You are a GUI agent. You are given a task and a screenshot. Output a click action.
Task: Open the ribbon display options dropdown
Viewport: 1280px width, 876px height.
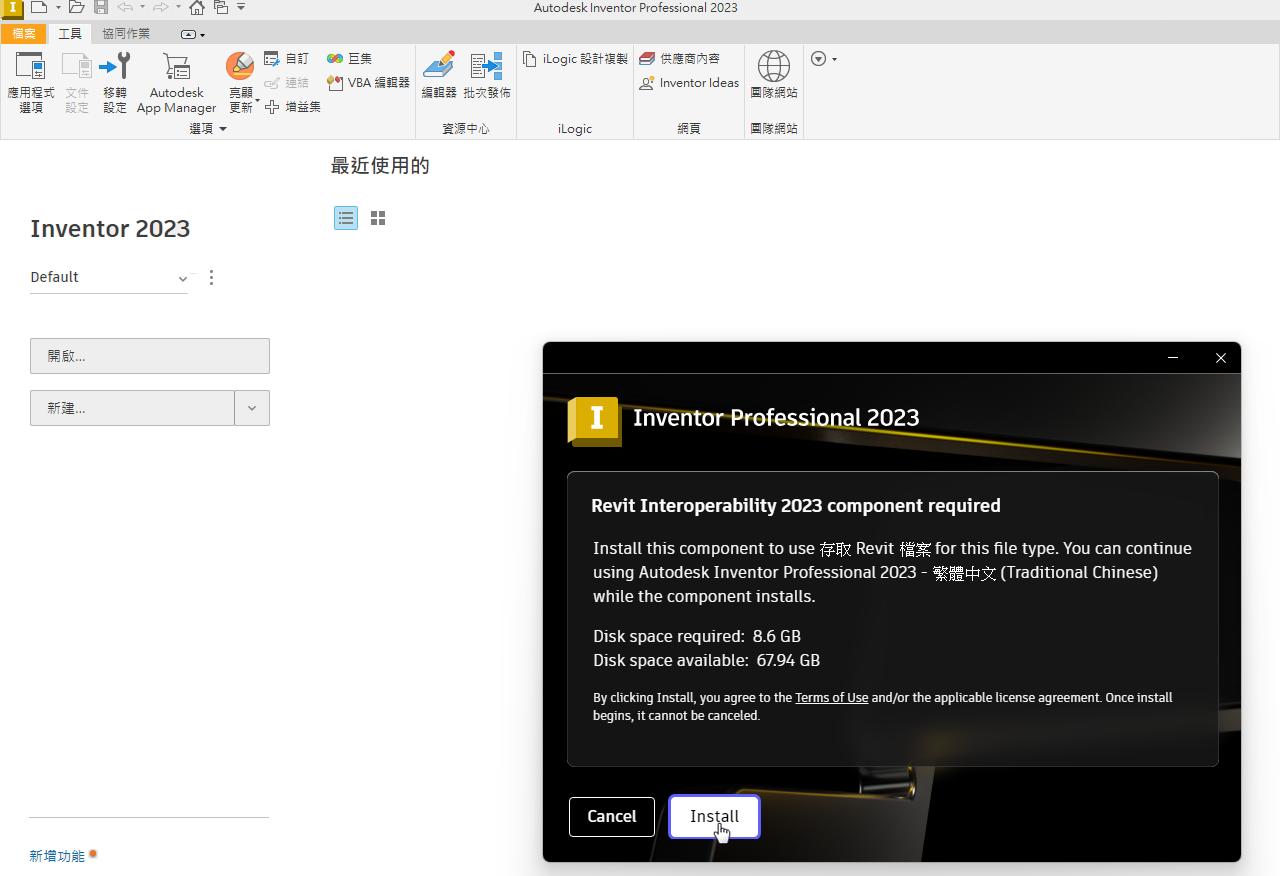(193, 35)
